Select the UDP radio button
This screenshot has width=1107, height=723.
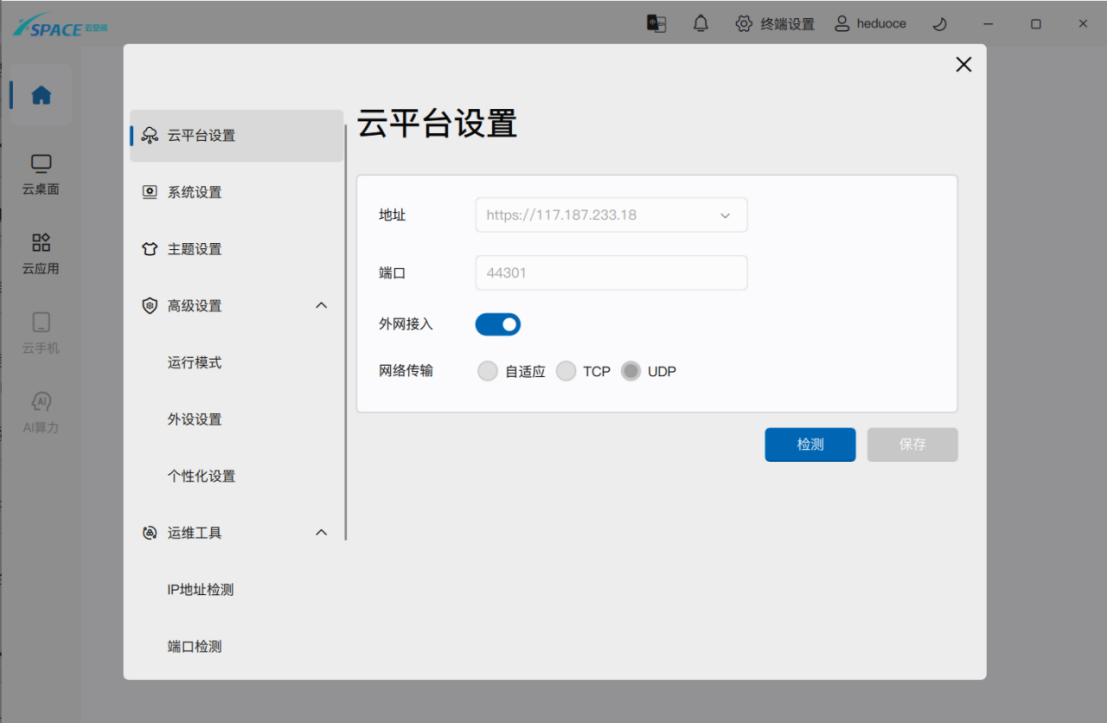[631, 371]
